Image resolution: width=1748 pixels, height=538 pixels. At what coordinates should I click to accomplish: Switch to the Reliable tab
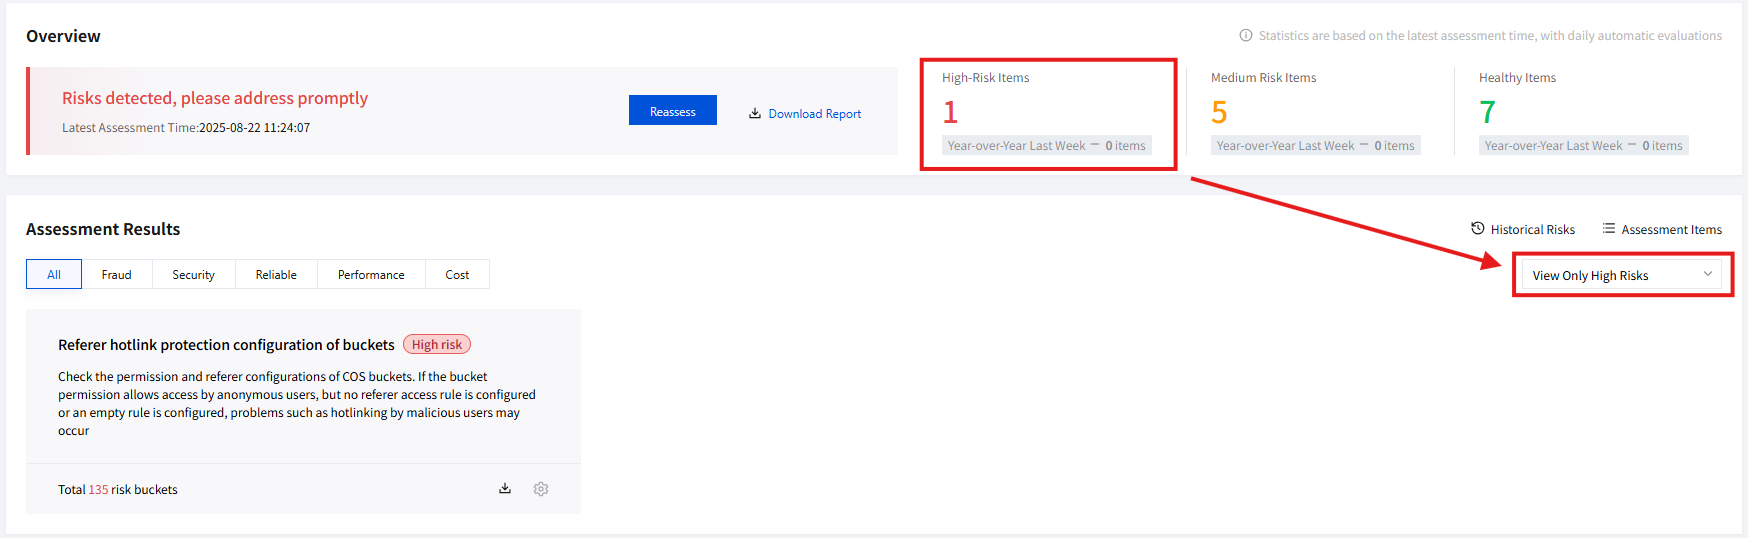(276, 275)
